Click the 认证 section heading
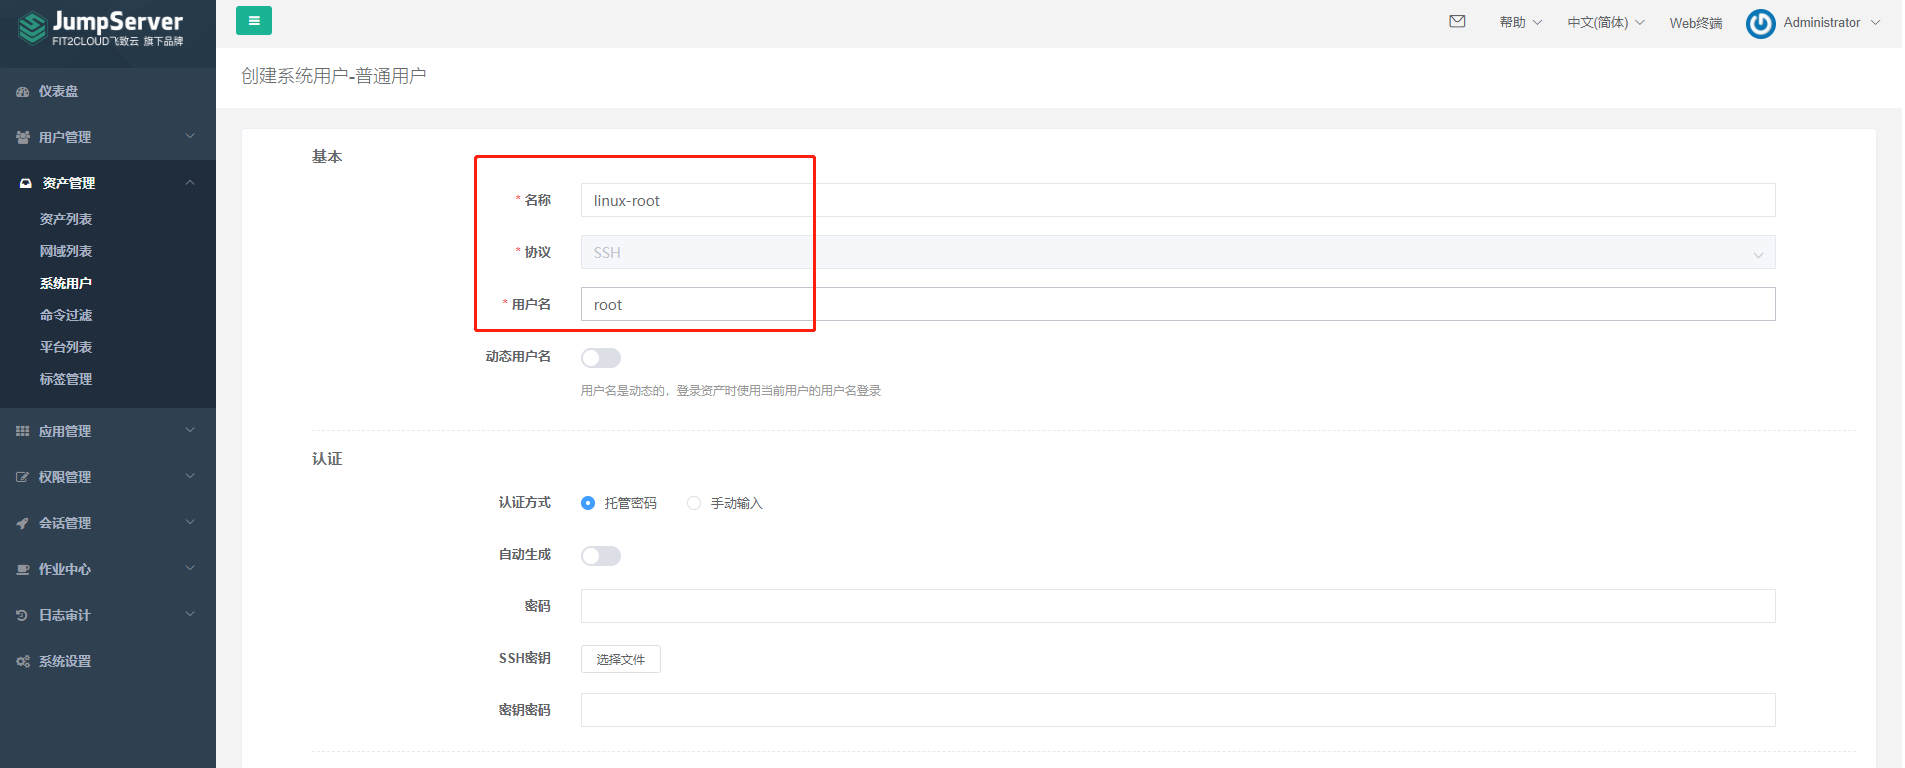Screen dimensions: 1905x768 tap(327, 459)
